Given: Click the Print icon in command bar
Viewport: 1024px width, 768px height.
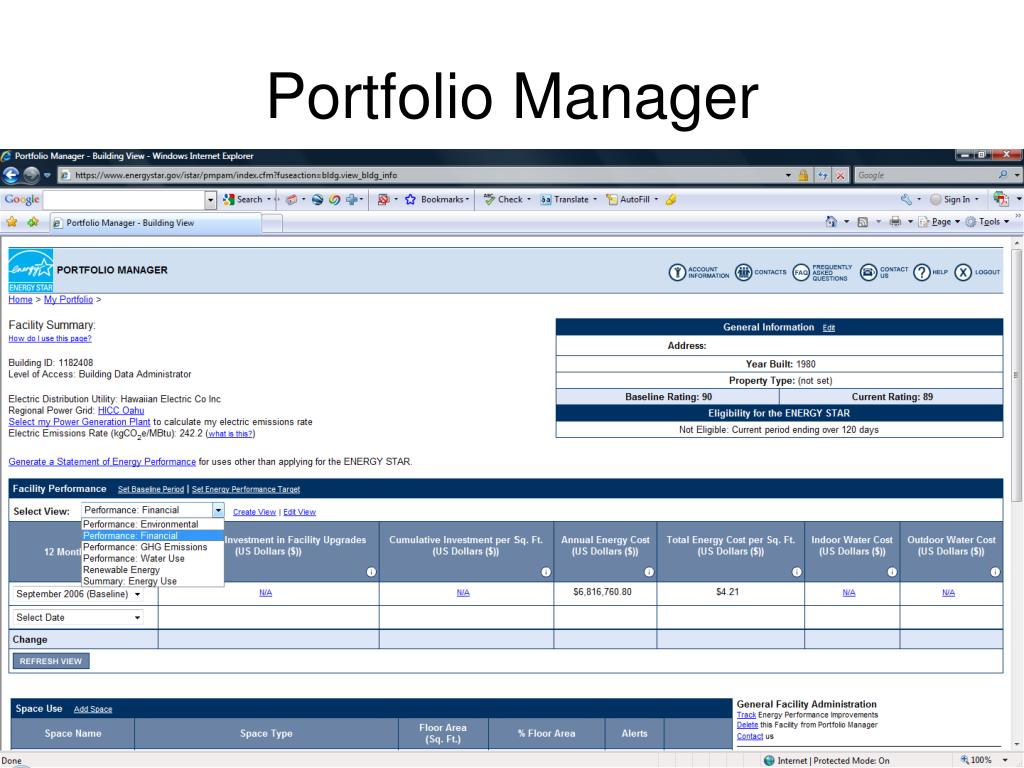Looking at the screenshot, I should (895, 222).
